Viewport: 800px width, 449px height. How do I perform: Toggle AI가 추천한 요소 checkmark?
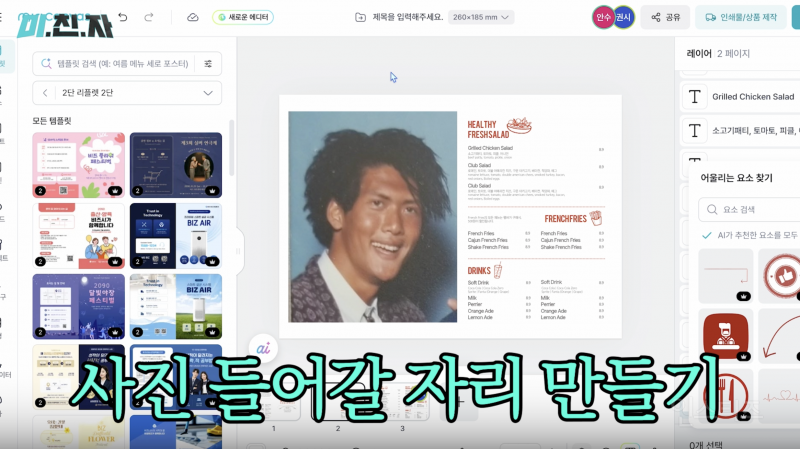(x=707, y=235)
